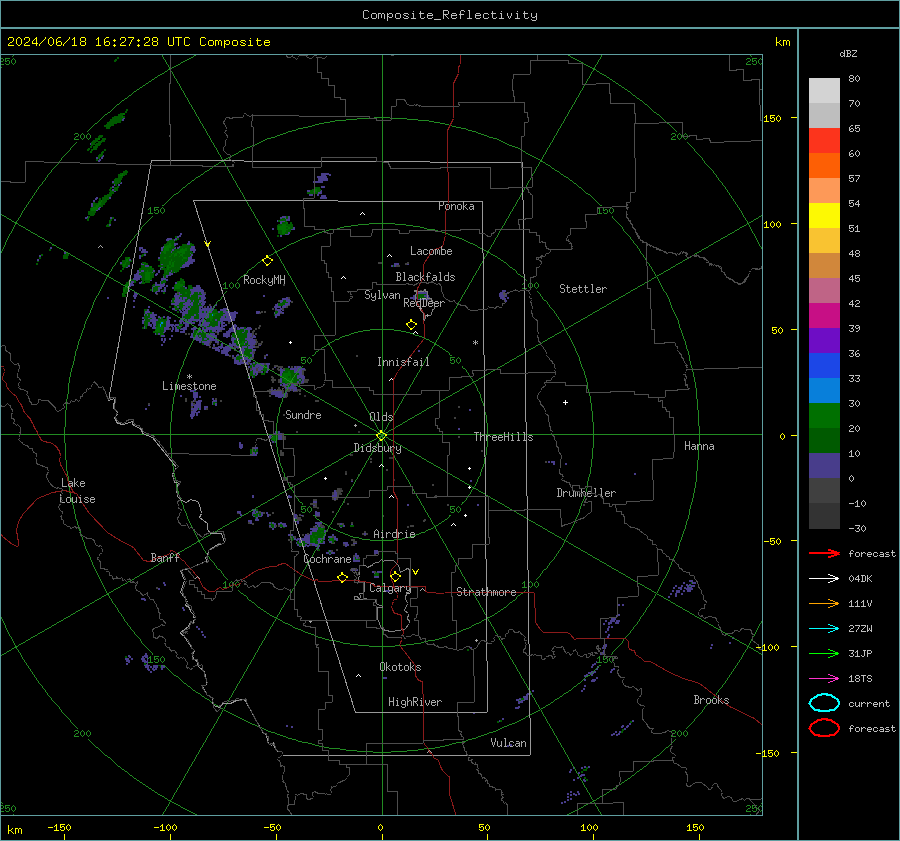900x841 pixels.
Task: Click the -100 tick on bottom km axis
Action: (x=165, y=827)
